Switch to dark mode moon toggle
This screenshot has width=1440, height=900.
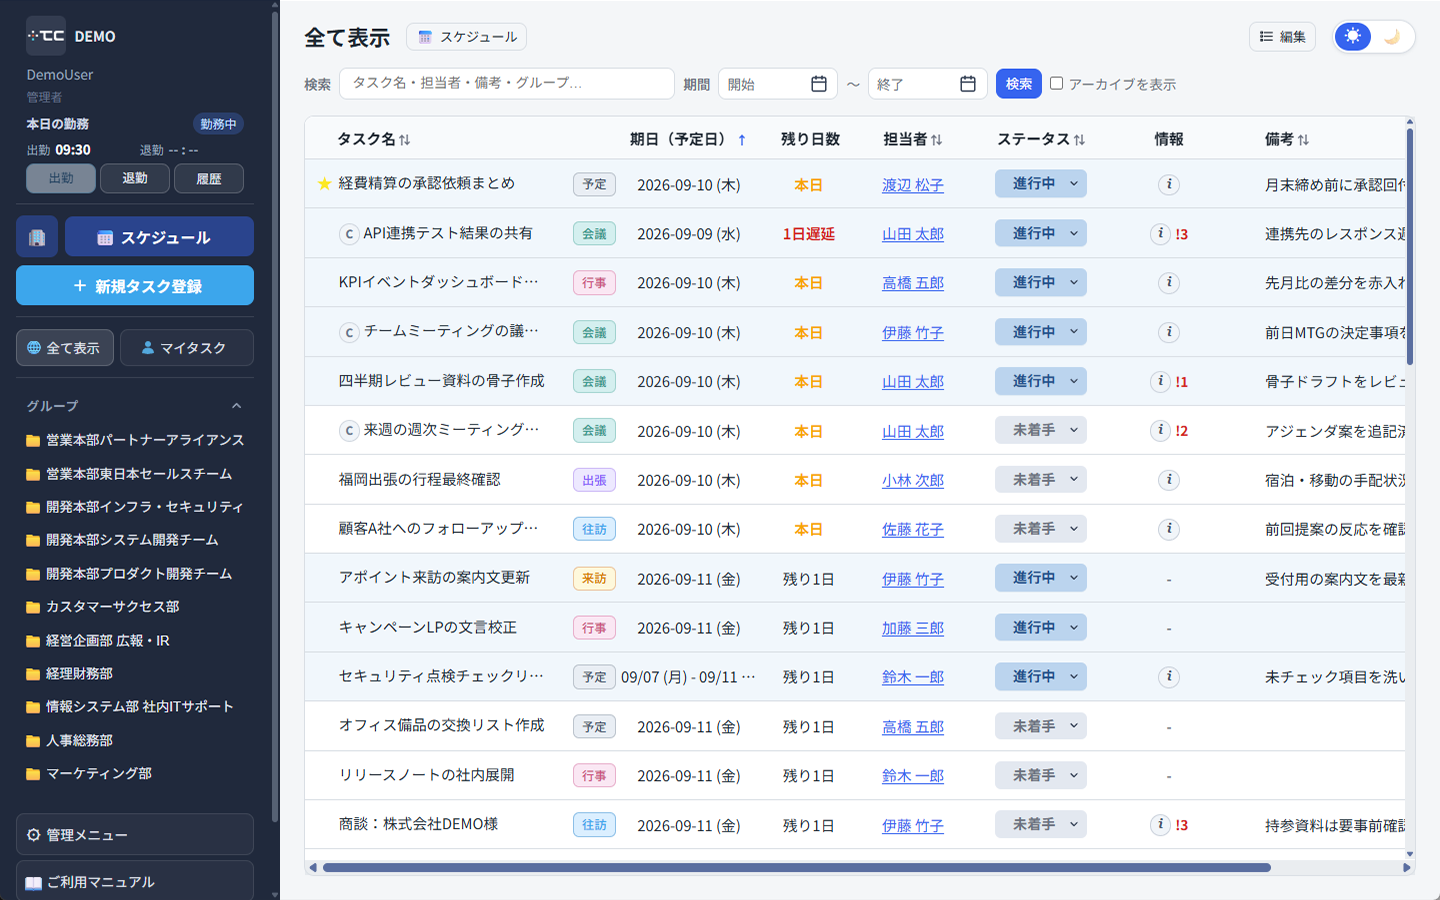pyautogui.click(x=1392, y=37)
